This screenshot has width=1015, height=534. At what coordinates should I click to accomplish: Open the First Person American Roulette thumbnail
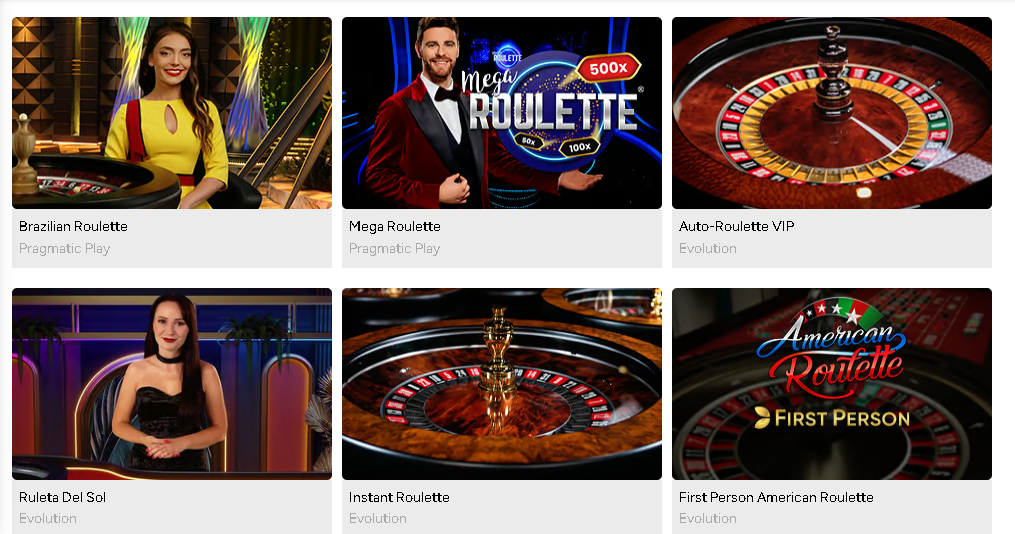point(832,384)
